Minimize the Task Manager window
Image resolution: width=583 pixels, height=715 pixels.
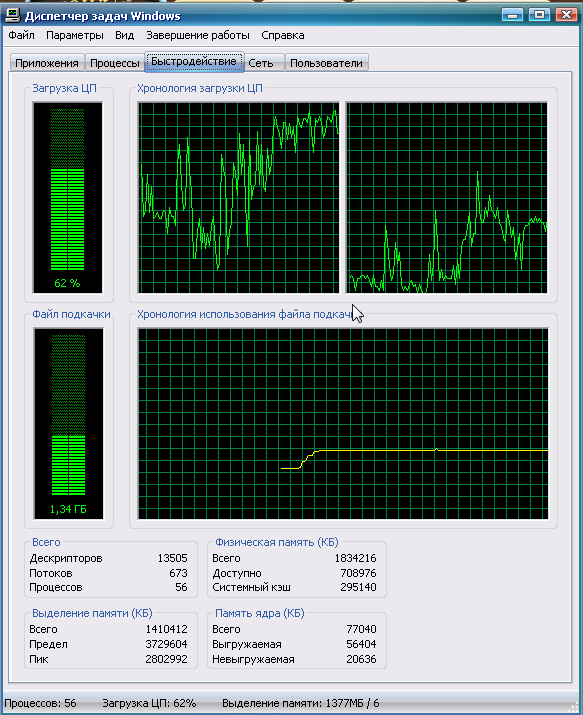point(512,15)
